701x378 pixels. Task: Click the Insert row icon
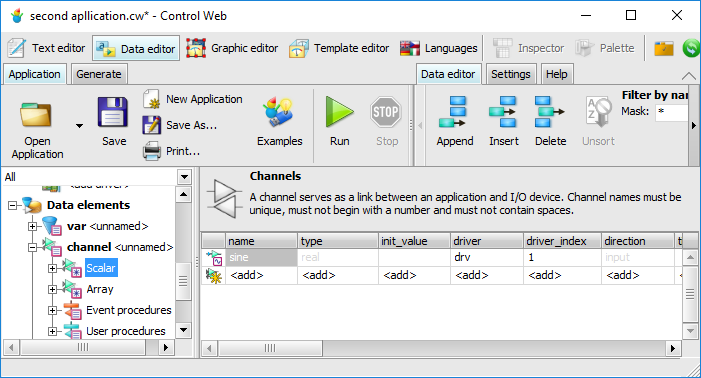(x=503, y=112)
